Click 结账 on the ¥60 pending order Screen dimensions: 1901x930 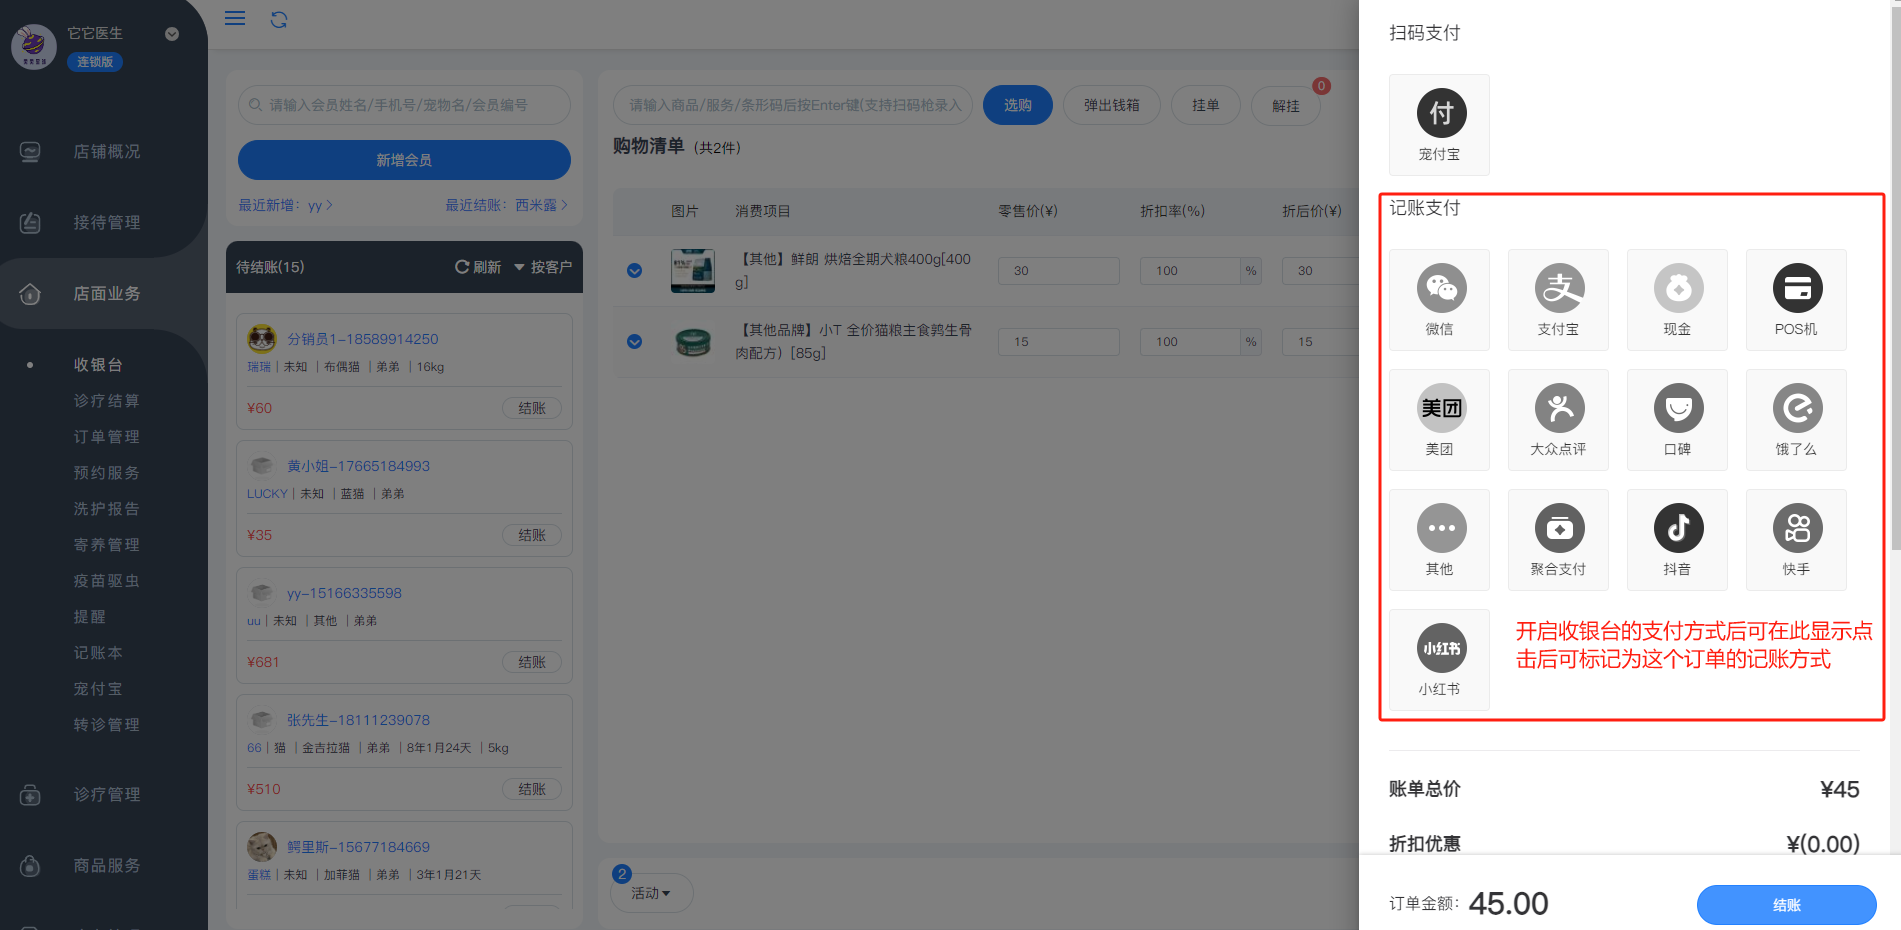pos(532,408)
